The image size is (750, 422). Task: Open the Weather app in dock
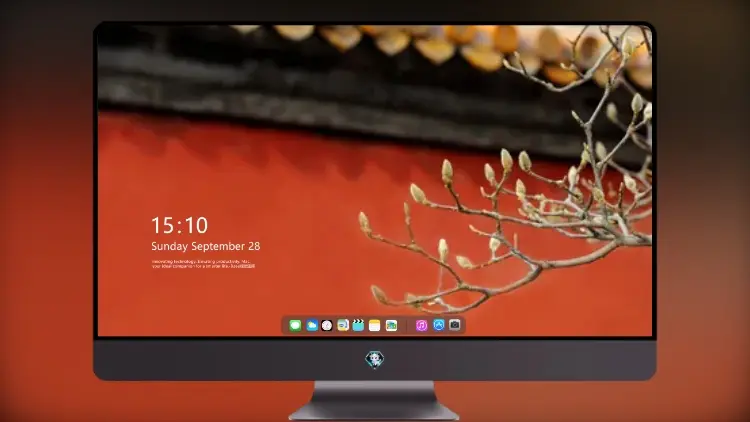311,325
